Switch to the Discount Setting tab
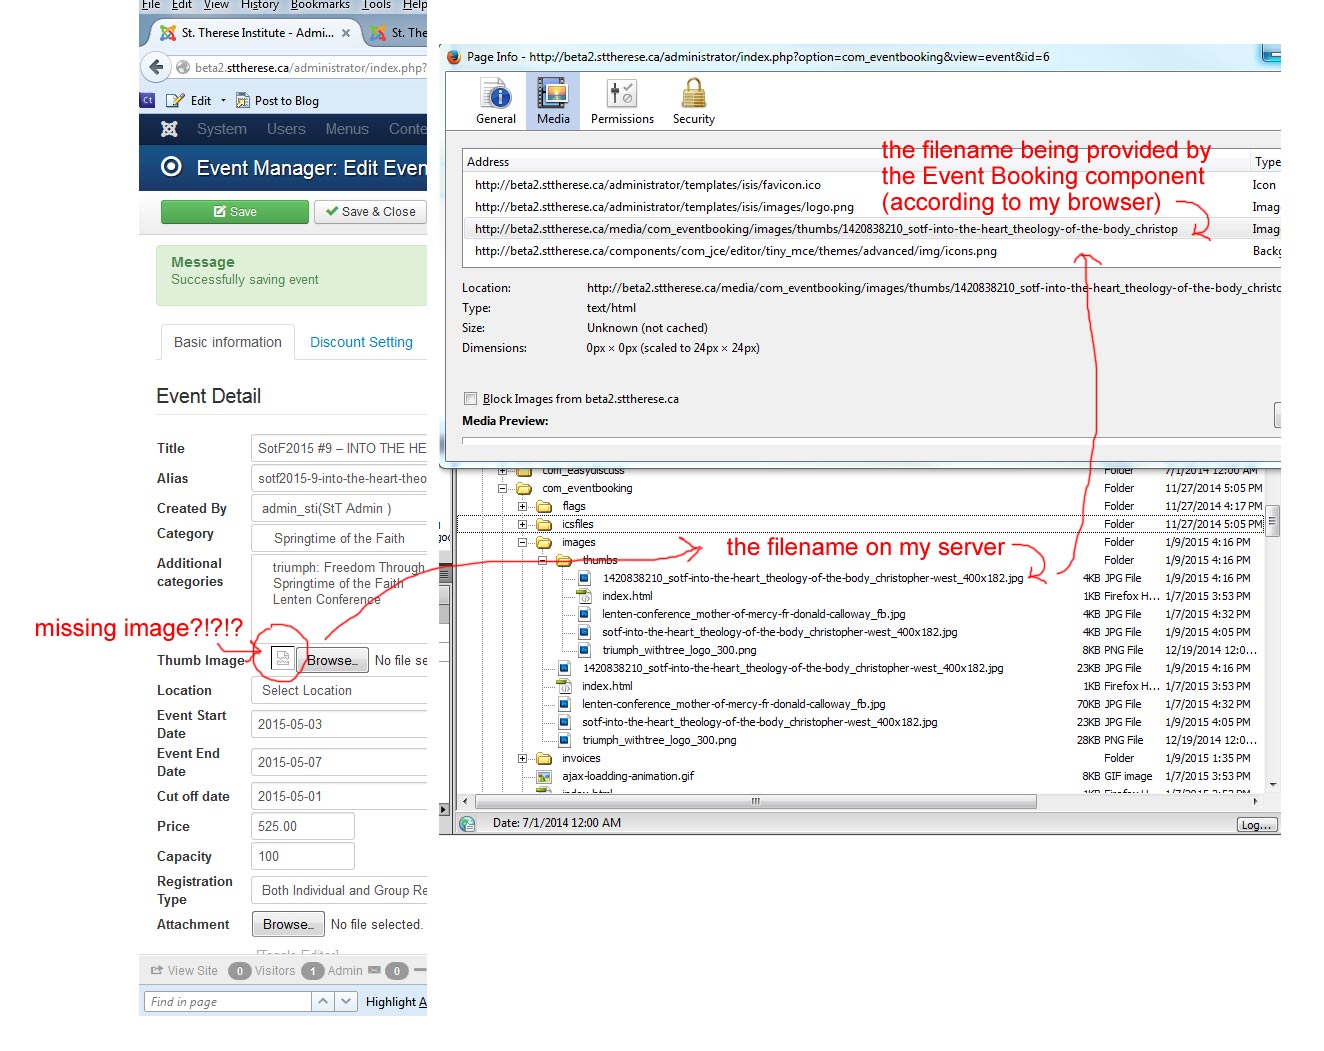Image resolution: width=1324 pixels, height=1051 pixels. pyautogui.click(x=361, y=342)
